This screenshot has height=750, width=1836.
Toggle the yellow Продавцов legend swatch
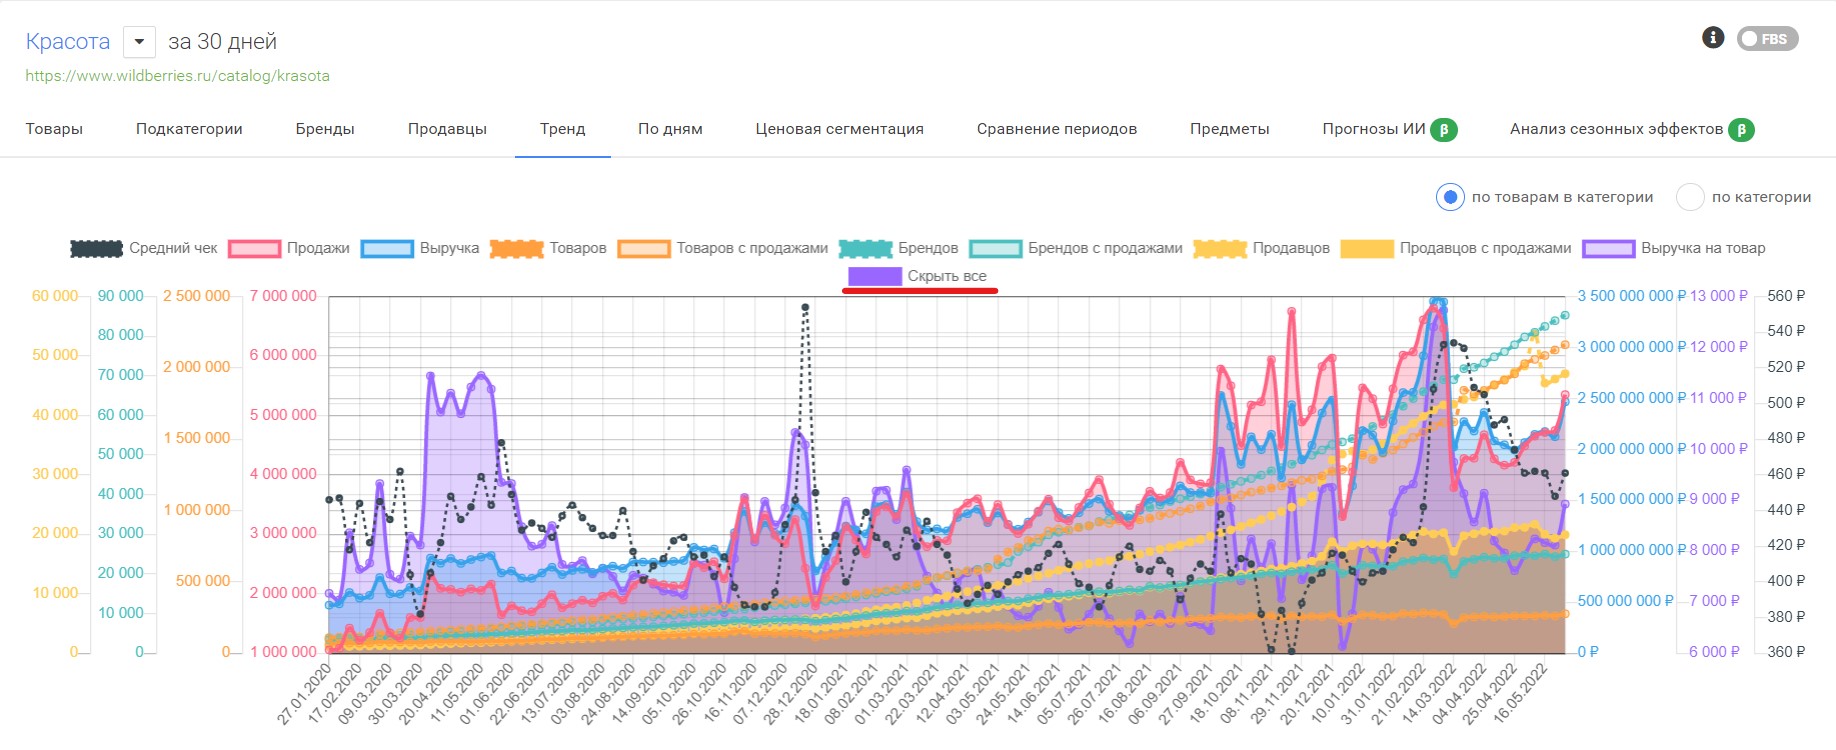pos(1220,249)
